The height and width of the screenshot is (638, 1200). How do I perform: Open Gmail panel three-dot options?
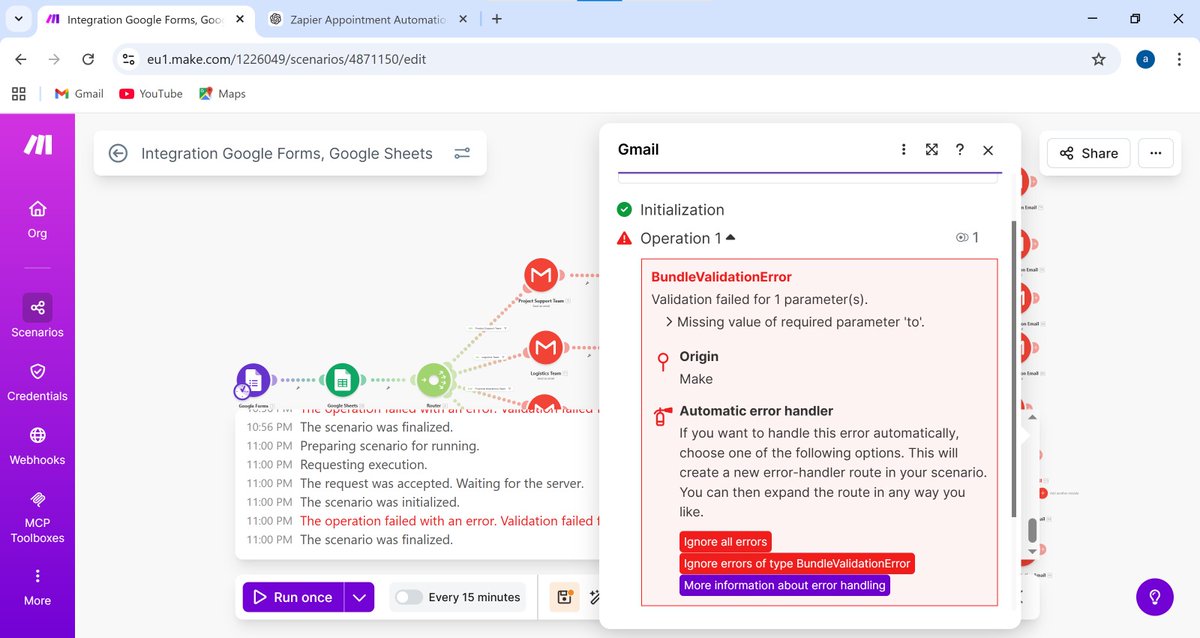tap(903, 149)
